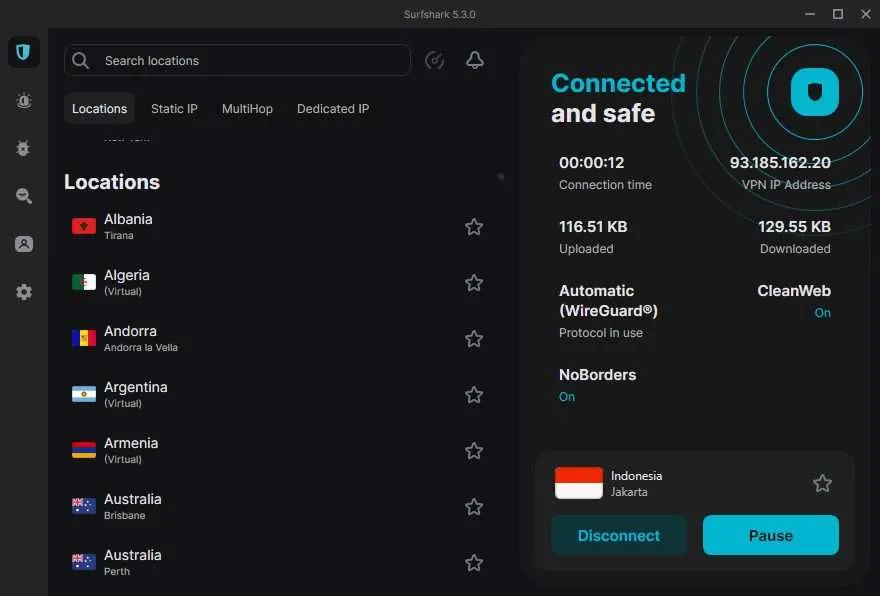This screenshot has height=596, width=880.
Task: Click the connection time 00:00:12
Action: (592, 163)
